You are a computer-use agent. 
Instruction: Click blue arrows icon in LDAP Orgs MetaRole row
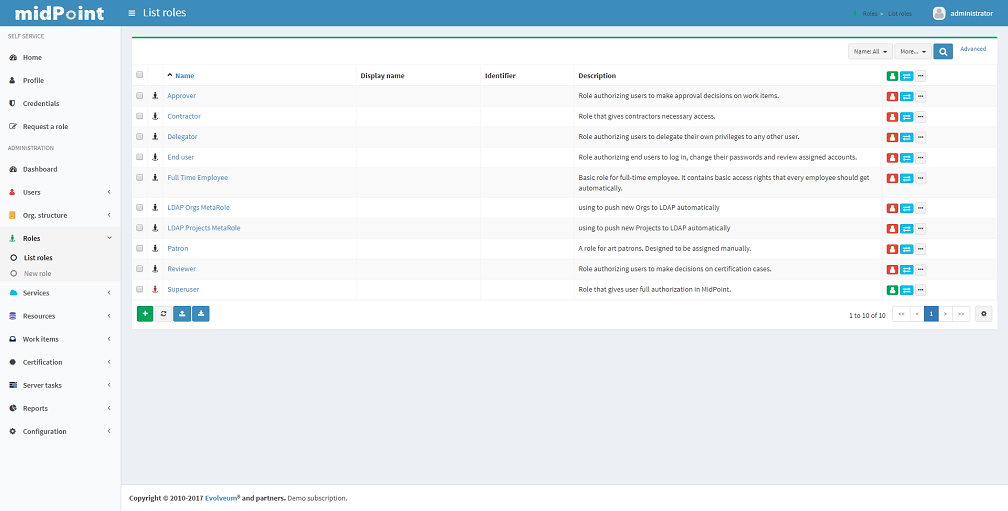pos(906,208)
